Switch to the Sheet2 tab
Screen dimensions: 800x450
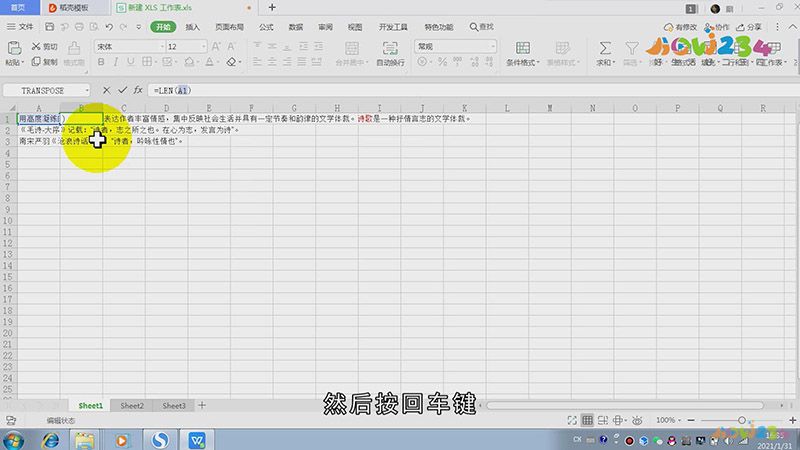click(132, 406)
